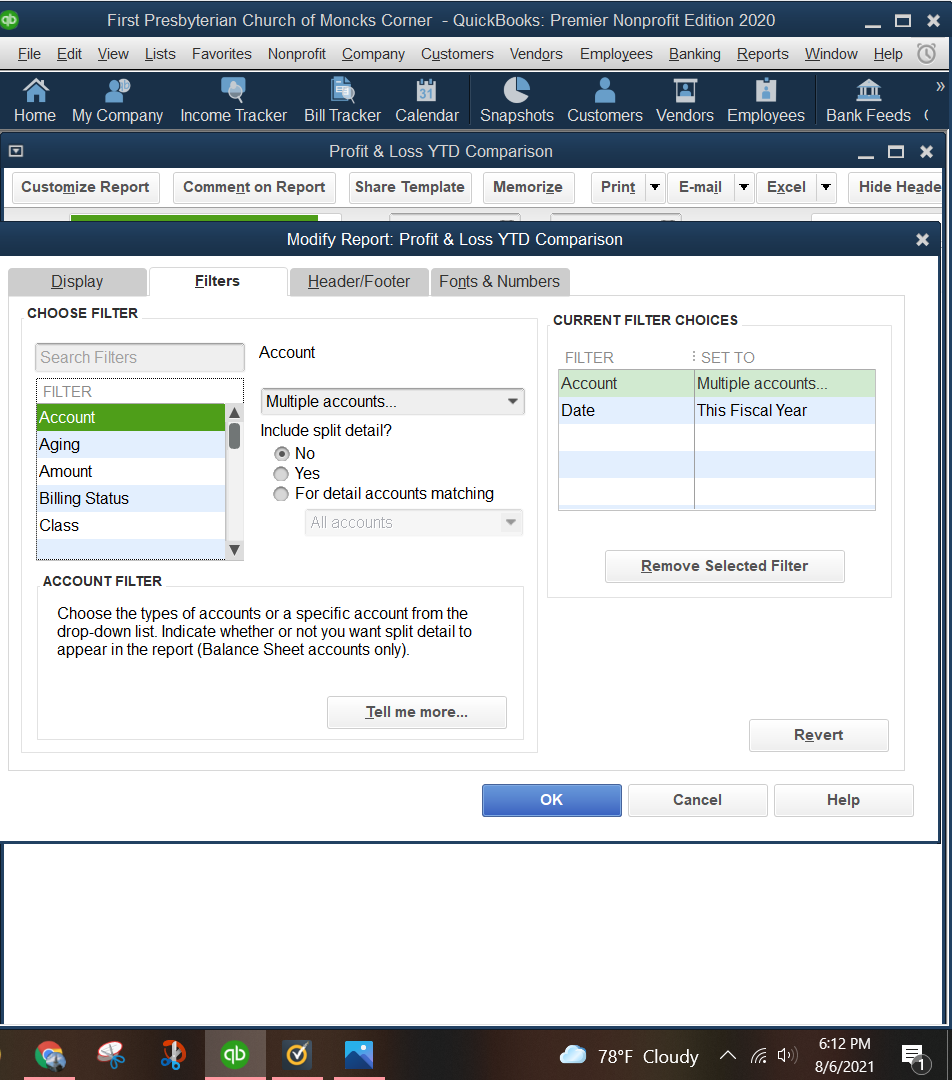Open the Income Tracker

(x=233, y=100)
